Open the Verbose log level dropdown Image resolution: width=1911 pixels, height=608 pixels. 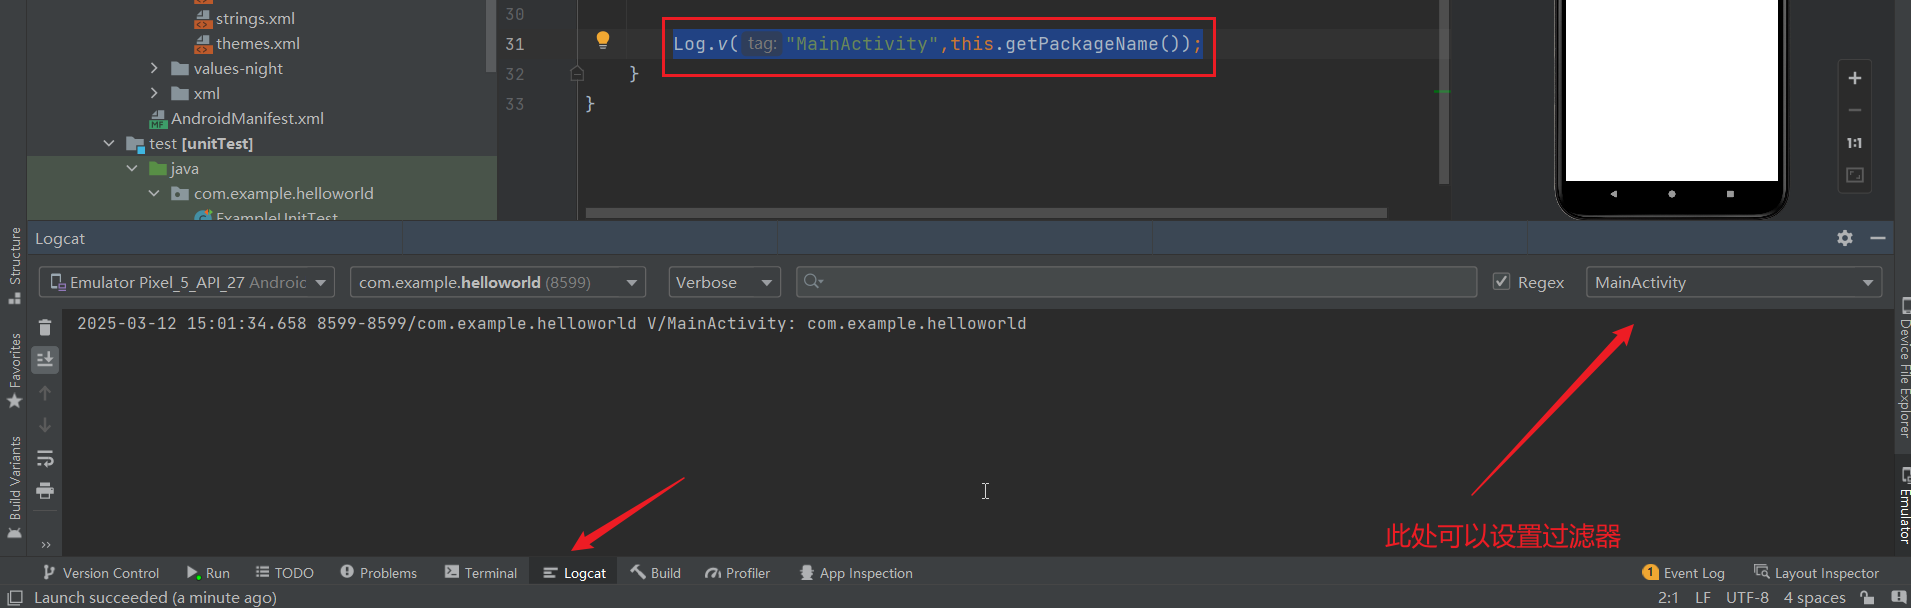click(724, 282)
